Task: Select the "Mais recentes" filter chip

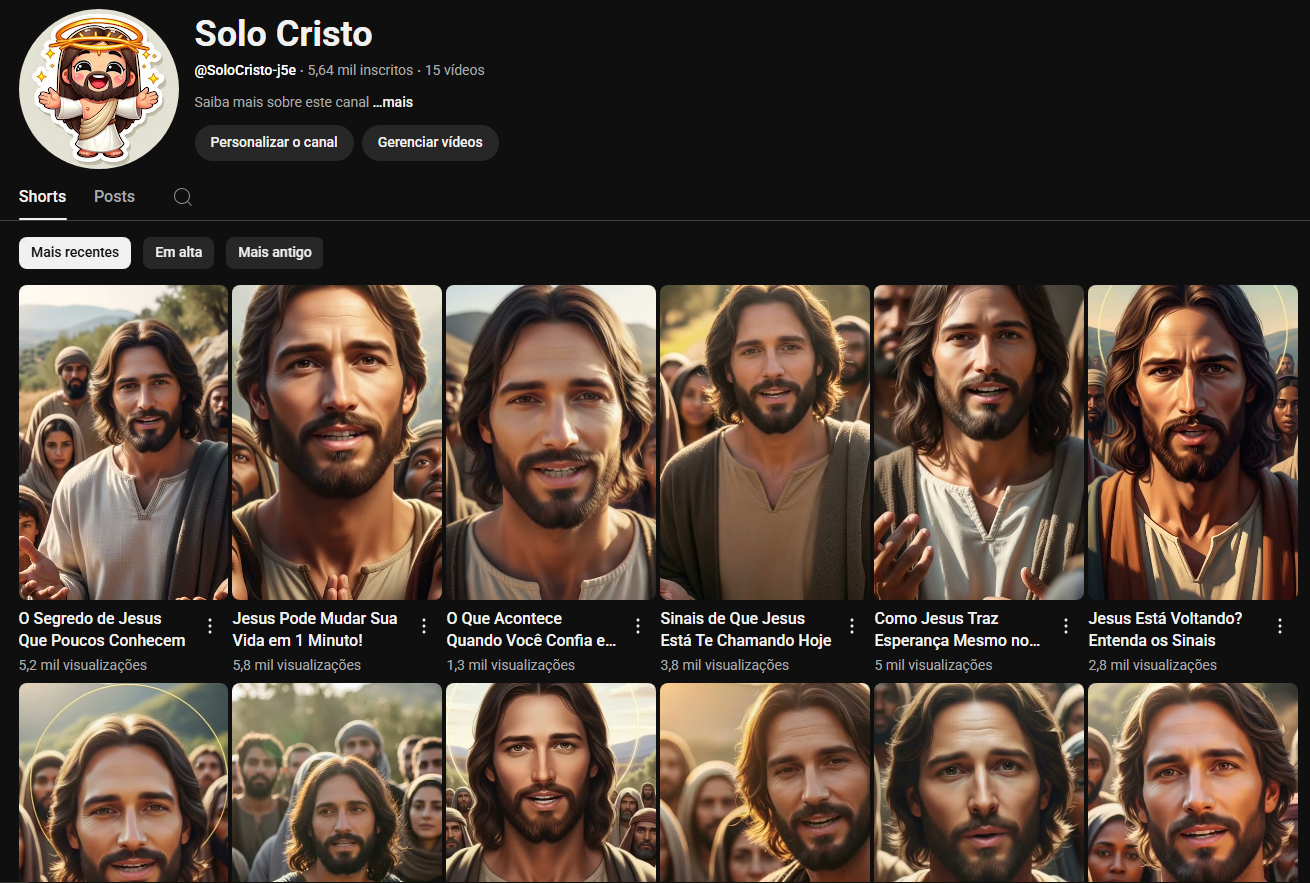Action: (x=75, y=253)
